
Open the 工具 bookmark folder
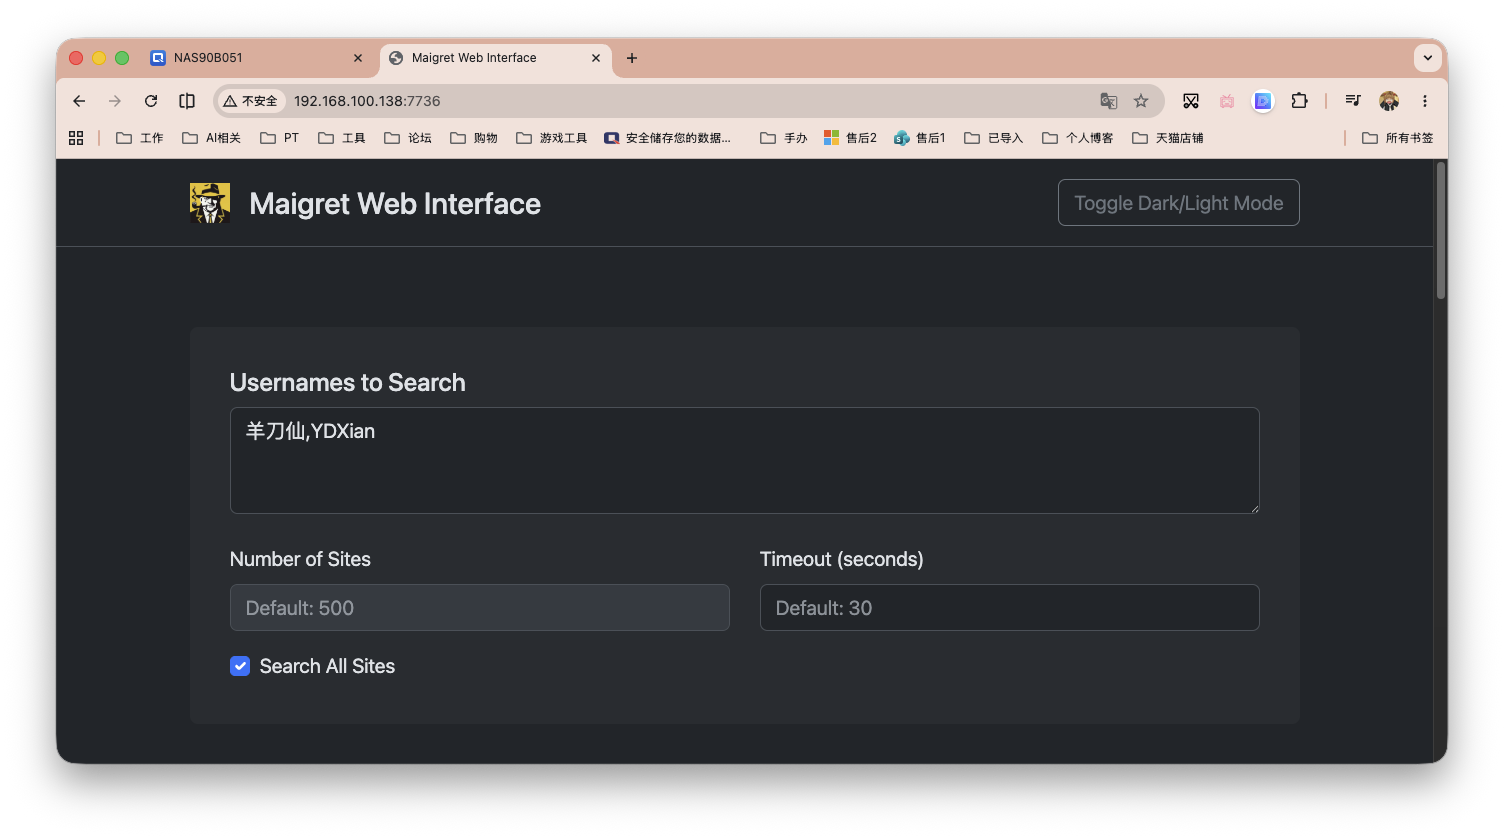342,138
